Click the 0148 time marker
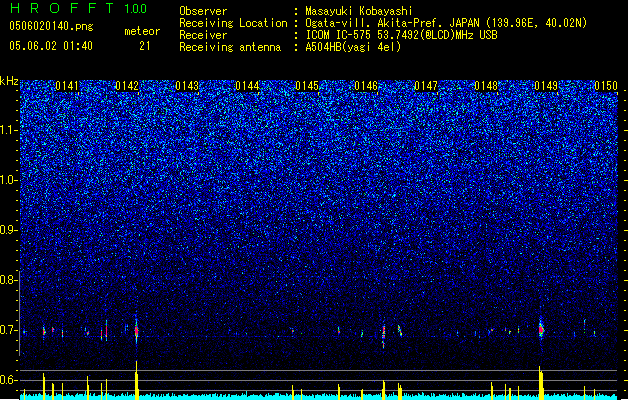 tap(486, 86)
